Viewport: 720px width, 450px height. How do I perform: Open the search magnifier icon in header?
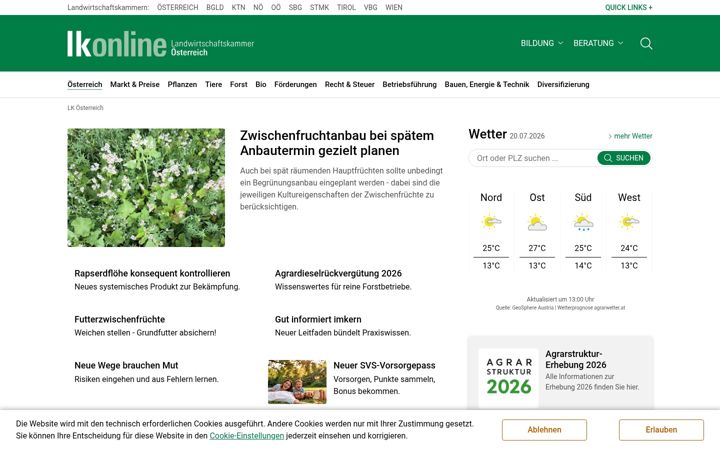(x=646, y=43)
